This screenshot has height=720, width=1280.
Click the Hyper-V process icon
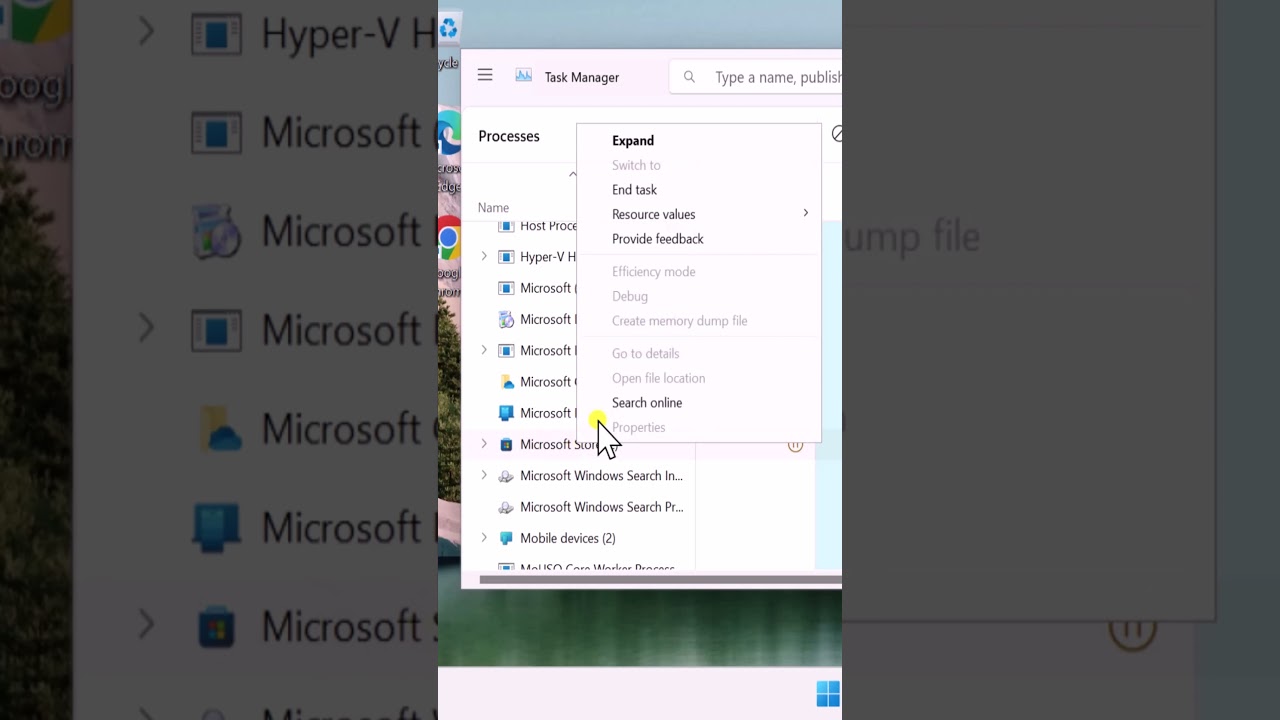point(506,257)
